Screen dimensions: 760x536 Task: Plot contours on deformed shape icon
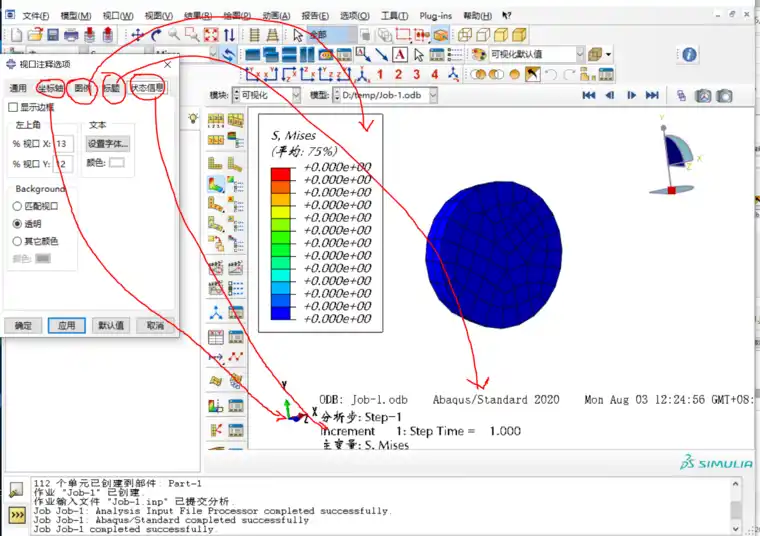tap(216, 185)
